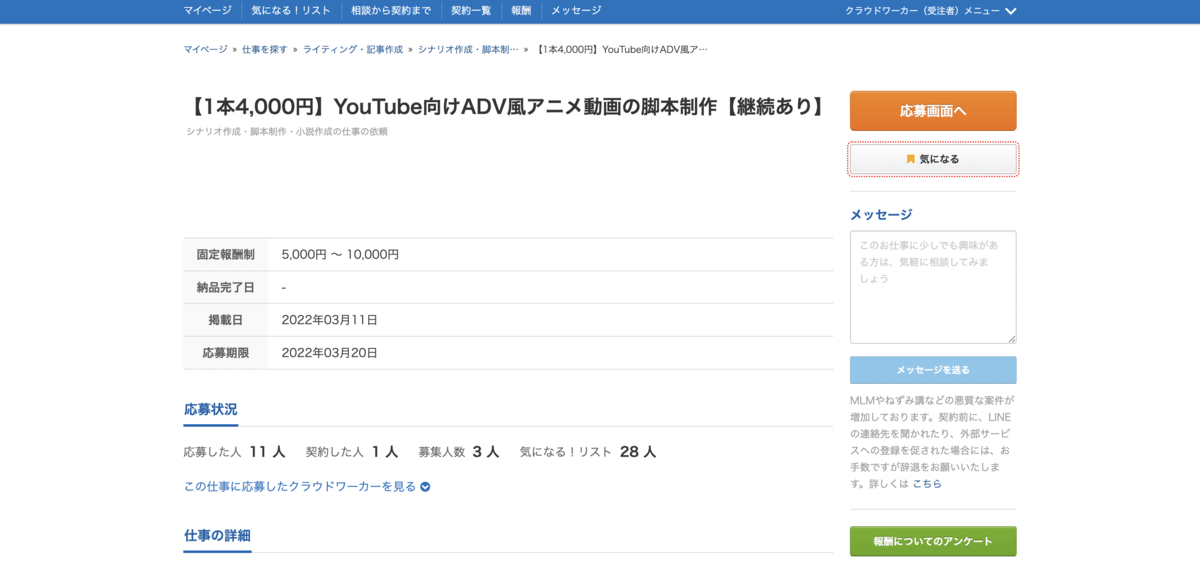Screen dimensions: 1200x563
Task: Click the 納品完了日 row label
Action: (x=225, y=287)
